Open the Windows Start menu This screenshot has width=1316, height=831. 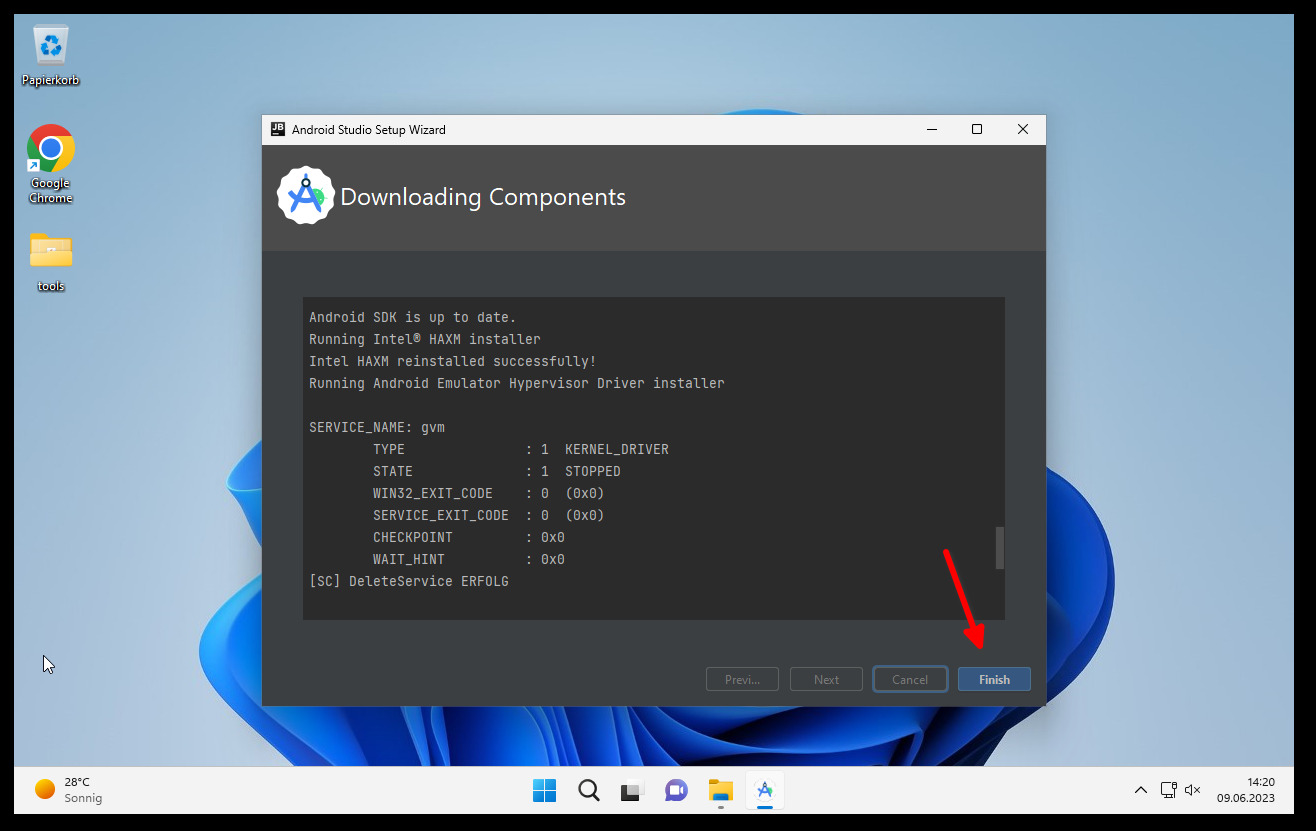pos(544,790)
